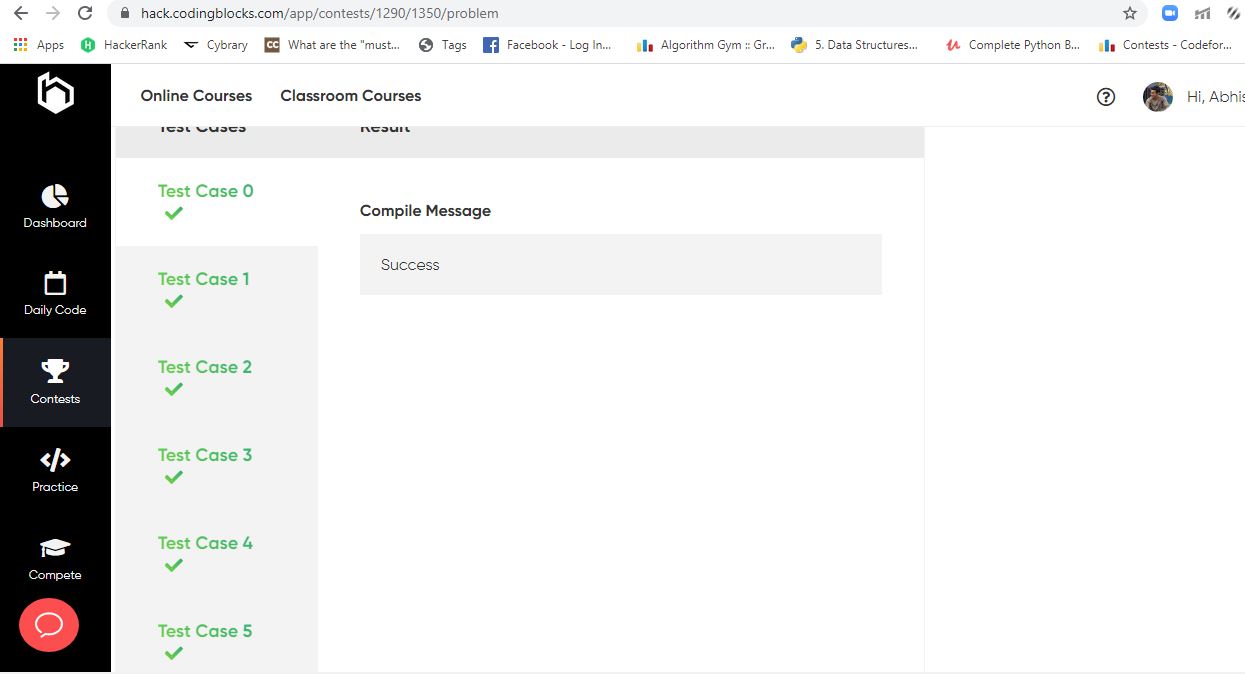Click the browser address bar URL
Screen dimensions: 1245x674
[x=320, y=13]
